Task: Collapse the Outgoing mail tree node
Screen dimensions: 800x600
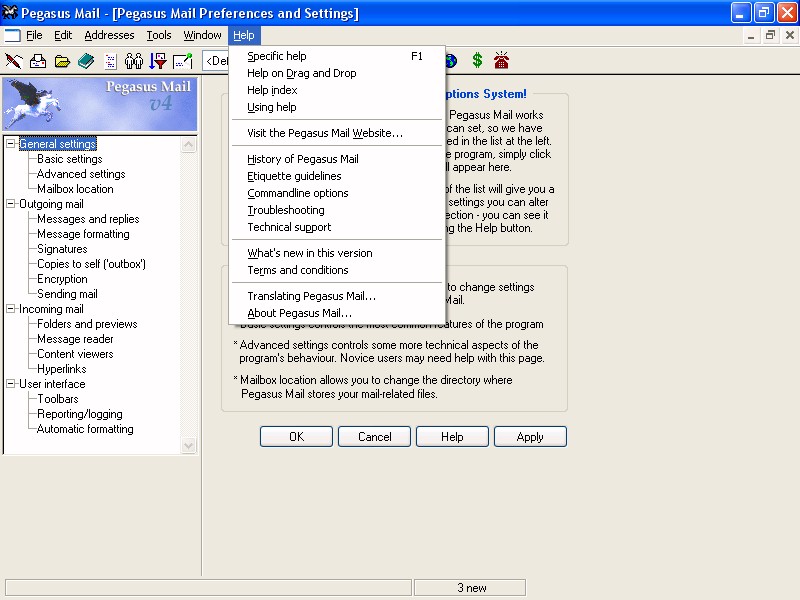Action: tap(10, 204)
